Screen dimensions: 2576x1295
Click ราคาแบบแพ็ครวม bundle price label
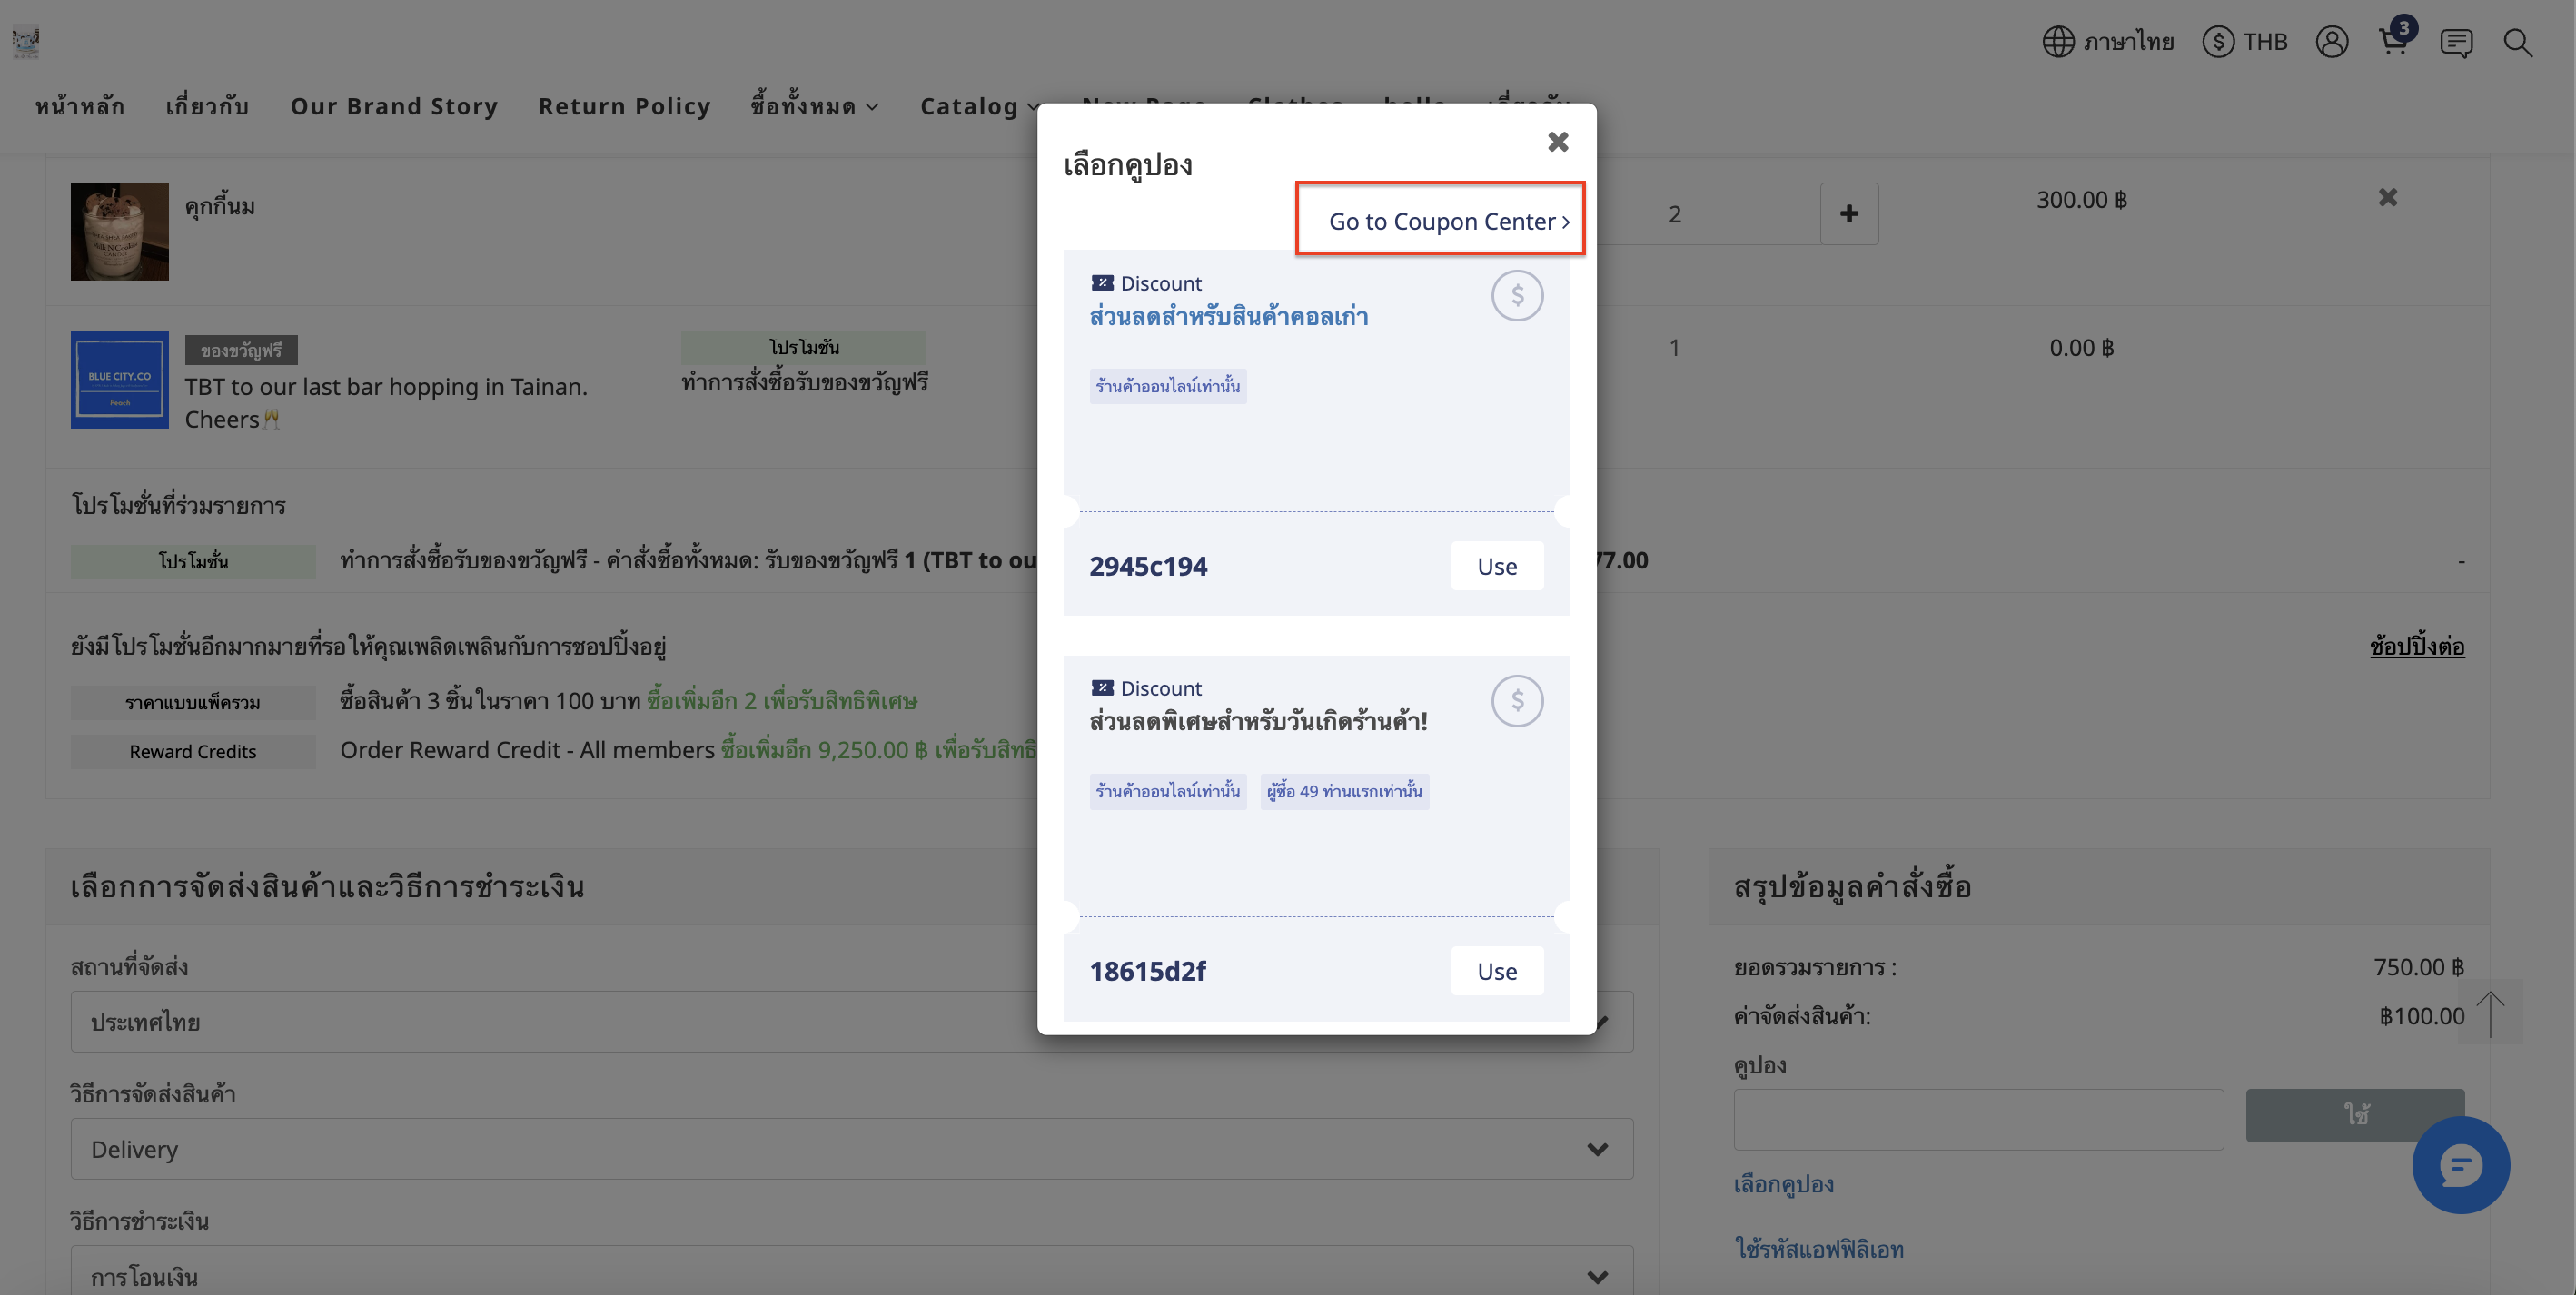pyautogui.click(x=192, y=703)
